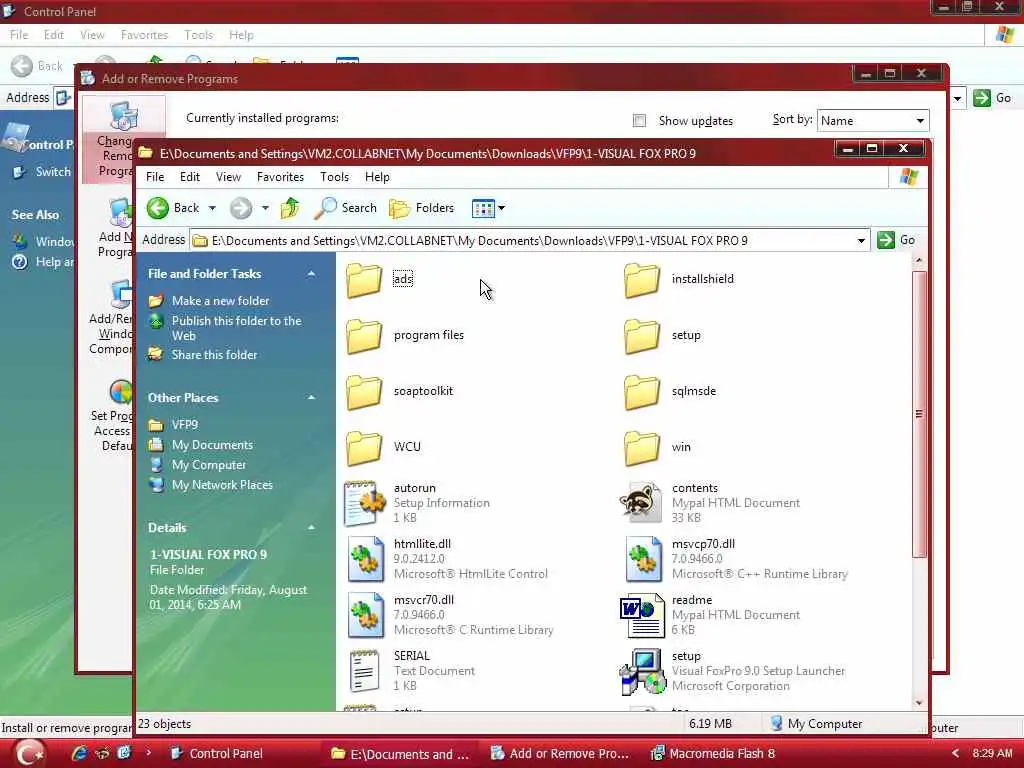Switch to Macromedia Flash 8 taskbar button
Viewport: 1024px width, 768px height.
pyautogui.click(x=713, y=754)
